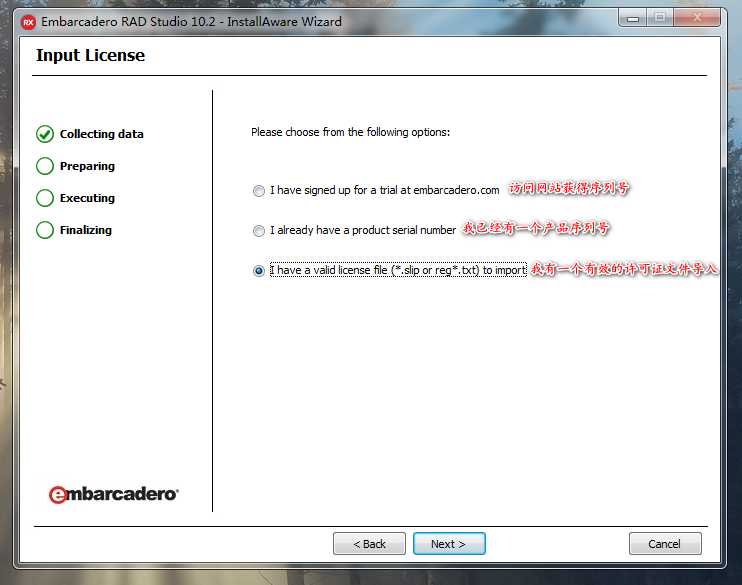Close the InstallAware Wizard window
742x585 pixels.
[697, 18]
